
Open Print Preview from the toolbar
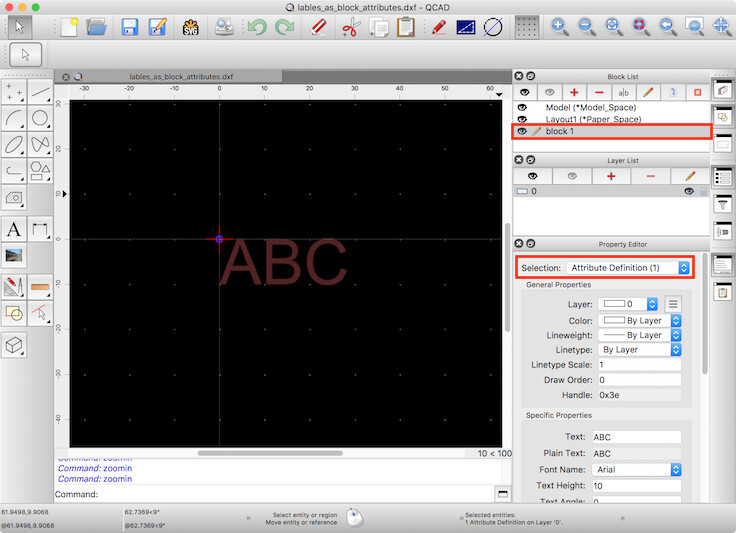pos(224,27)
